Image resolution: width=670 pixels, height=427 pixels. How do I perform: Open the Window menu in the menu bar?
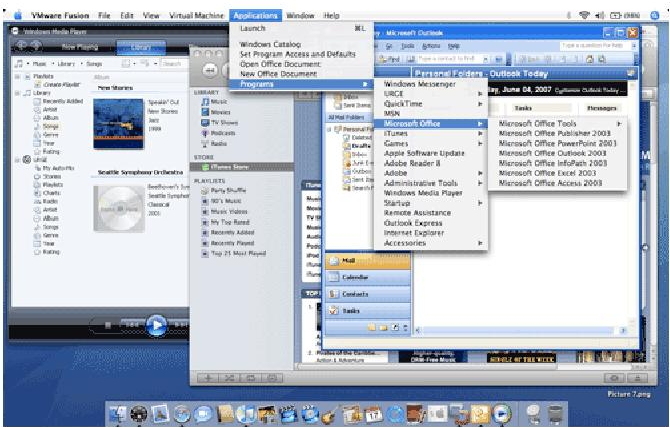300,15
